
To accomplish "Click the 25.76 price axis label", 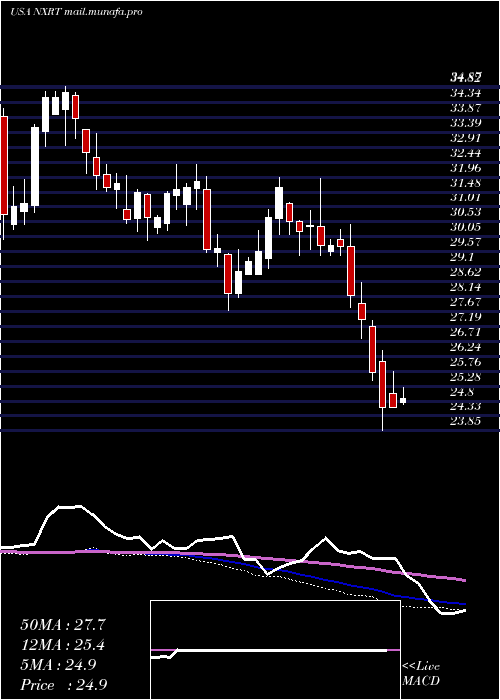I will point(465,362).
